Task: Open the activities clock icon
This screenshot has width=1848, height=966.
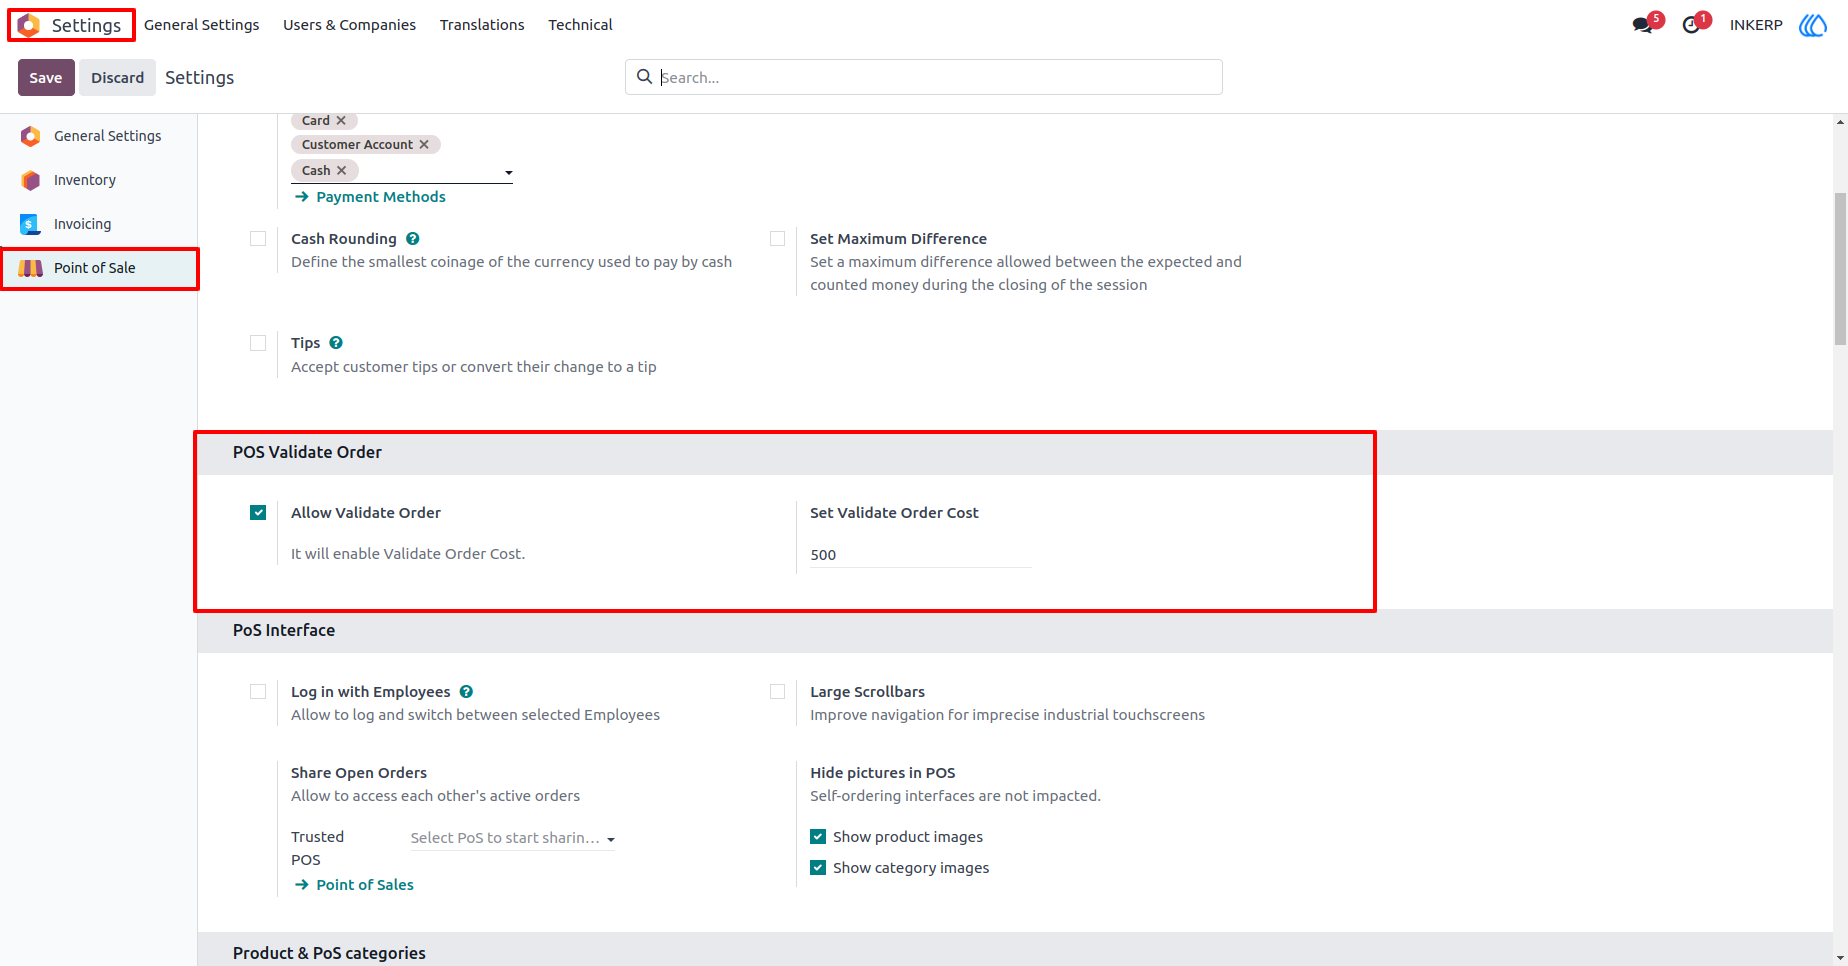Action: (x=1691, y=25)
